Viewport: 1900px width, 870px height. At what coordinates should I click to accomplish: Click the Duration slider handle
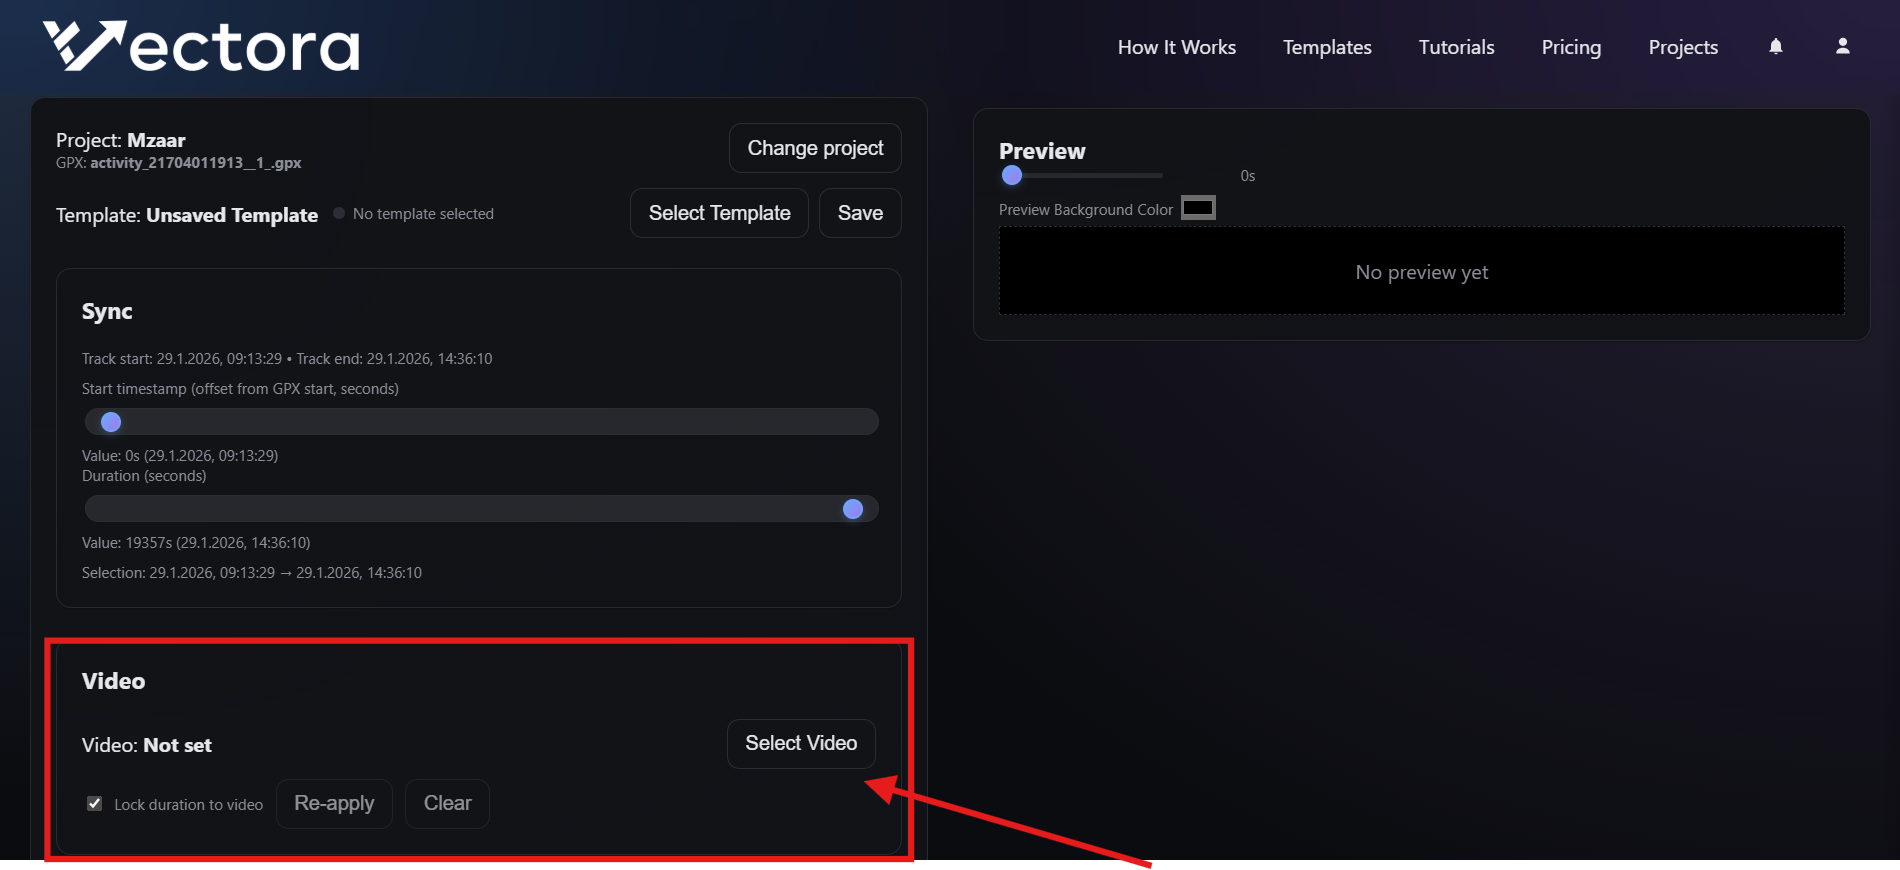[853, 509]
